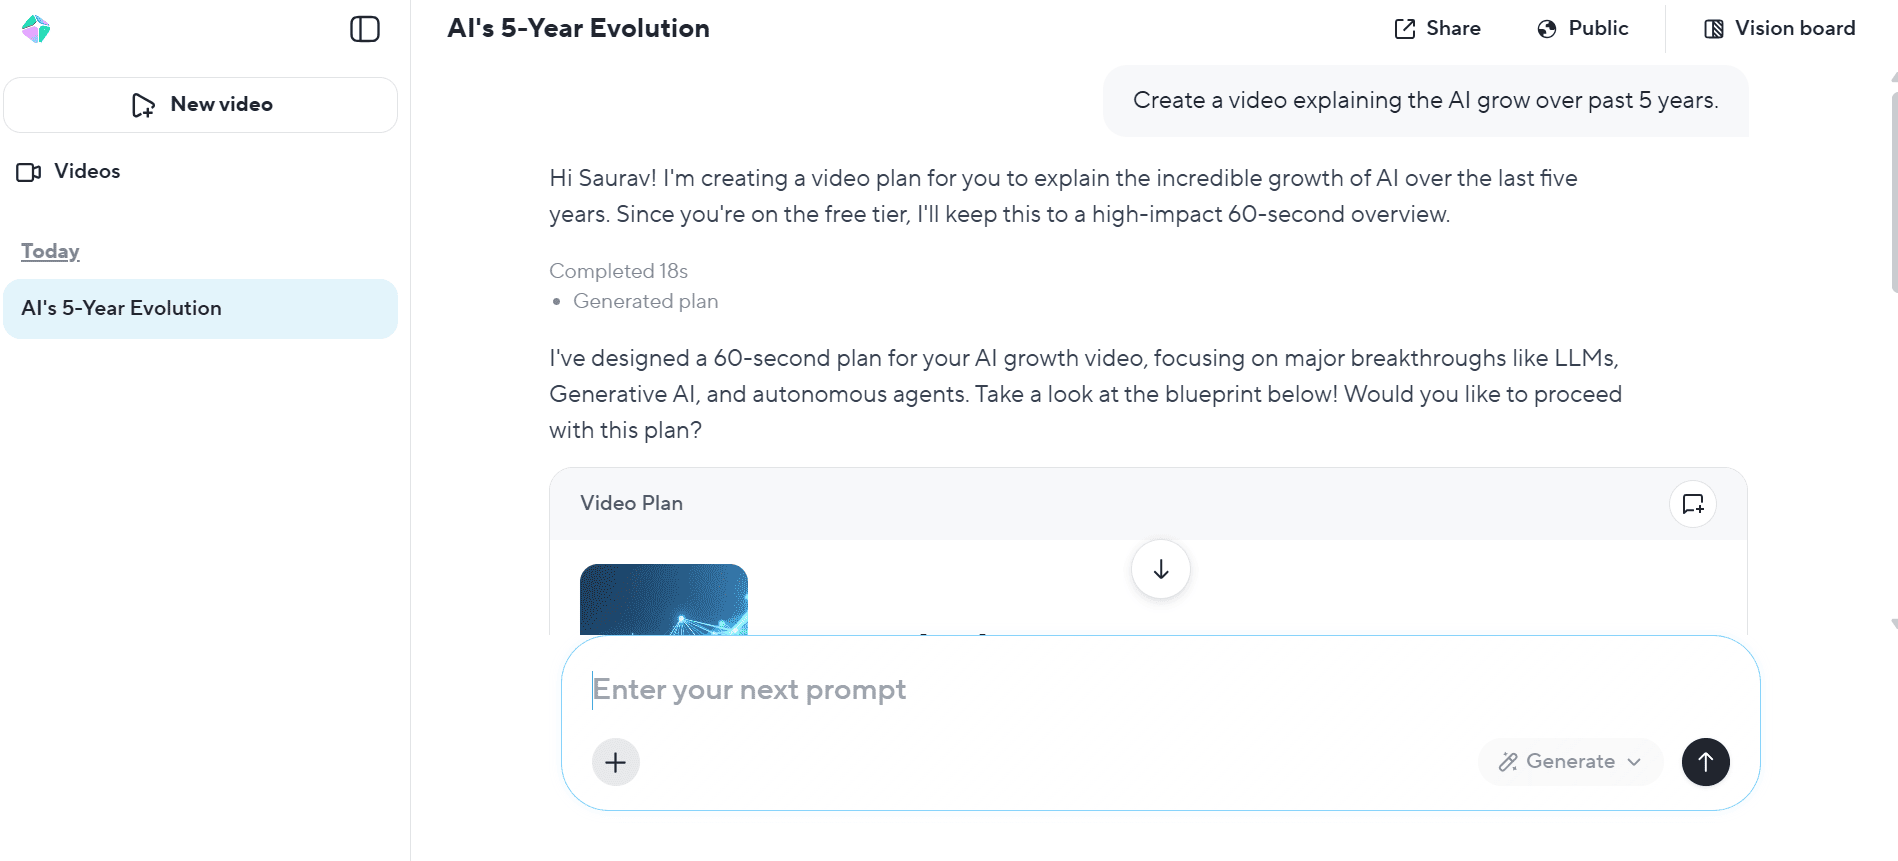Open the Generate mode dropdown chevron
The image size is (1898, 861).
pyautogui.click(x=1636, y=761)
